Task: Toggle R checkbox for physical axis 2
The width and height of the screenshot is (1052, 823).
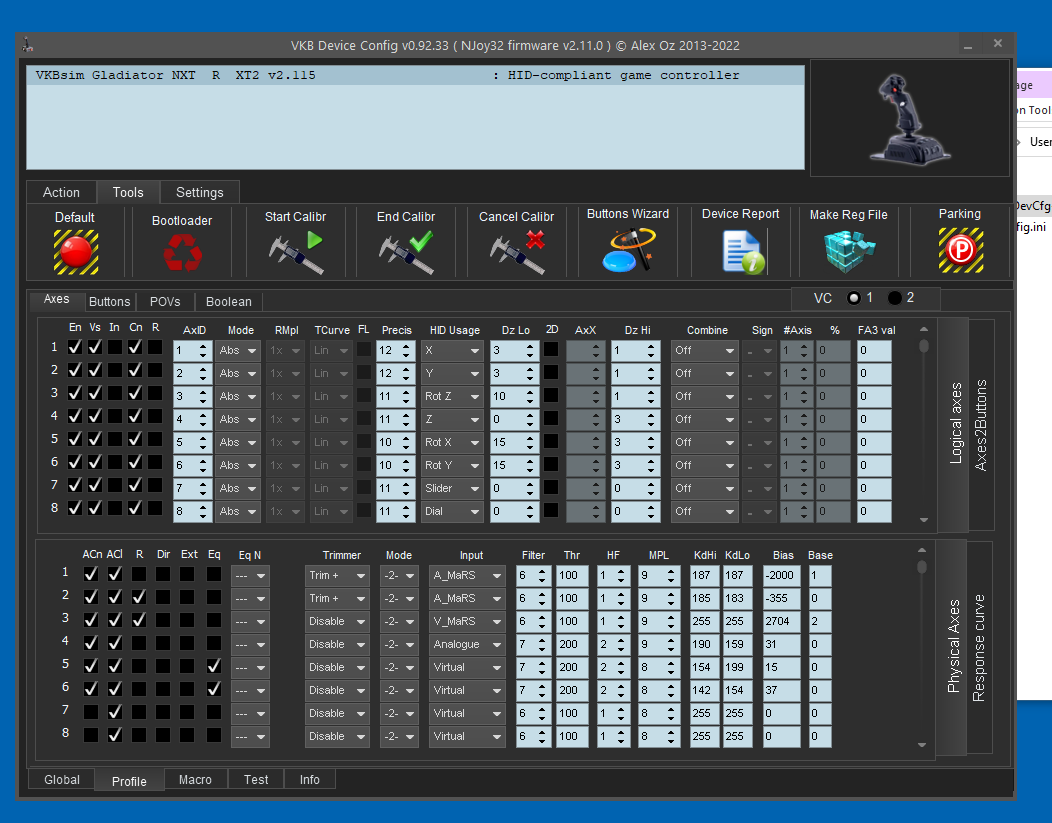Action: point(139,596)
